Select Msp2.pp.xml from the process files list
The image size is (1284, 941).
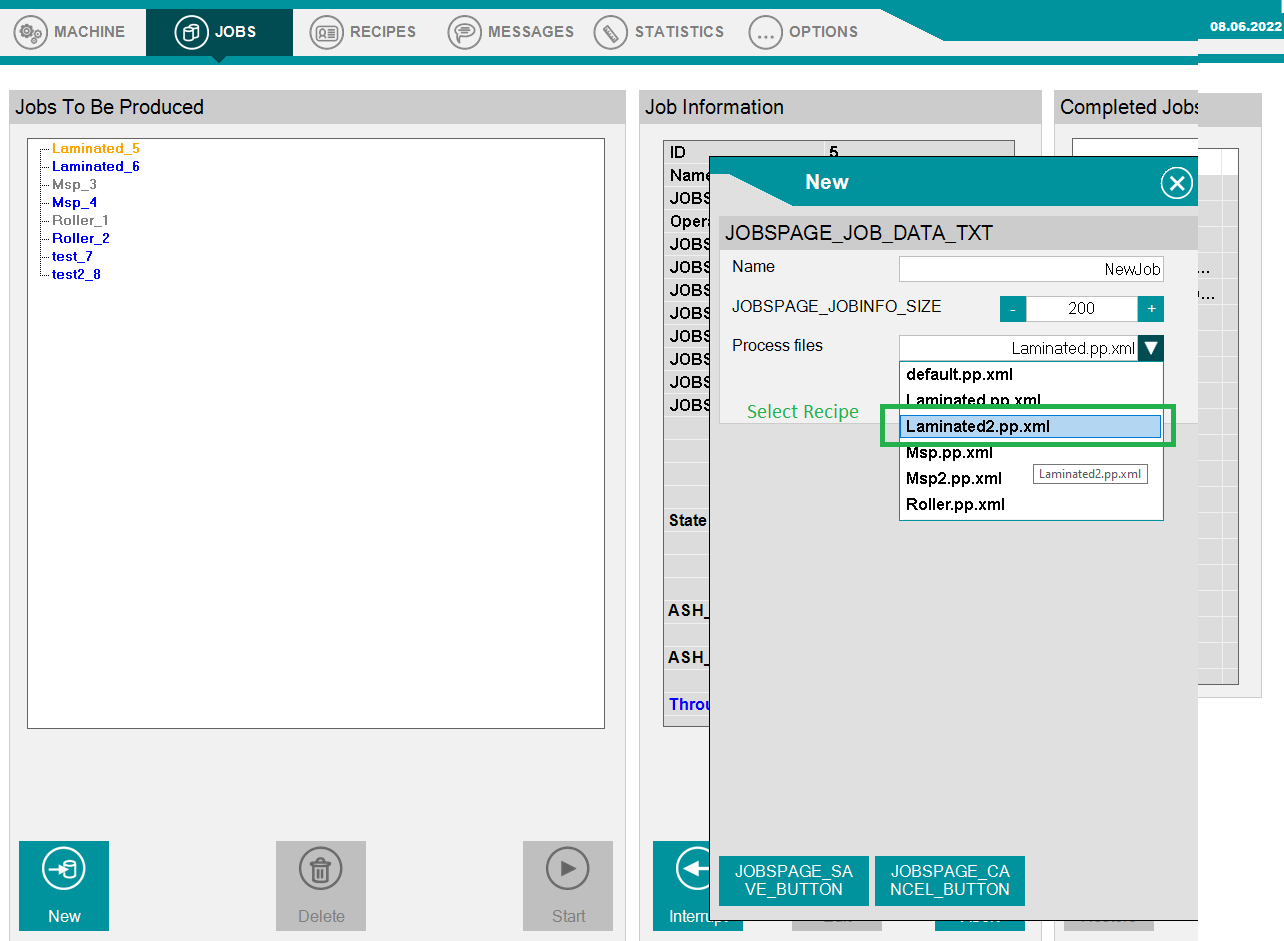click(x=954, y=478)
